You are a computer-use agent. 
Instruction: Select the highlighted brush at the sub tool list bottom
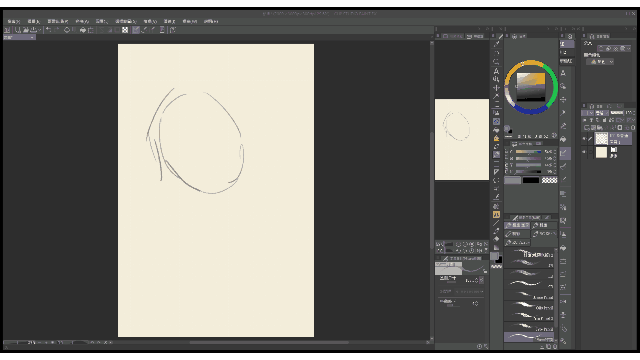529,337
